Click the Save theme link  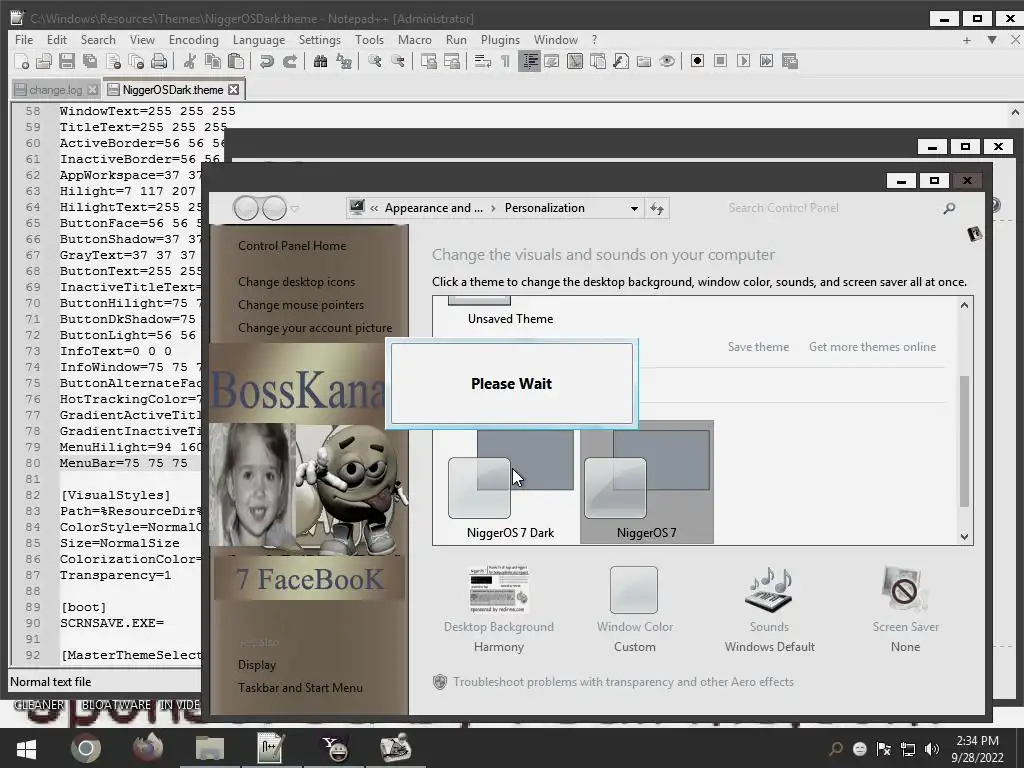tap(758, 347)
